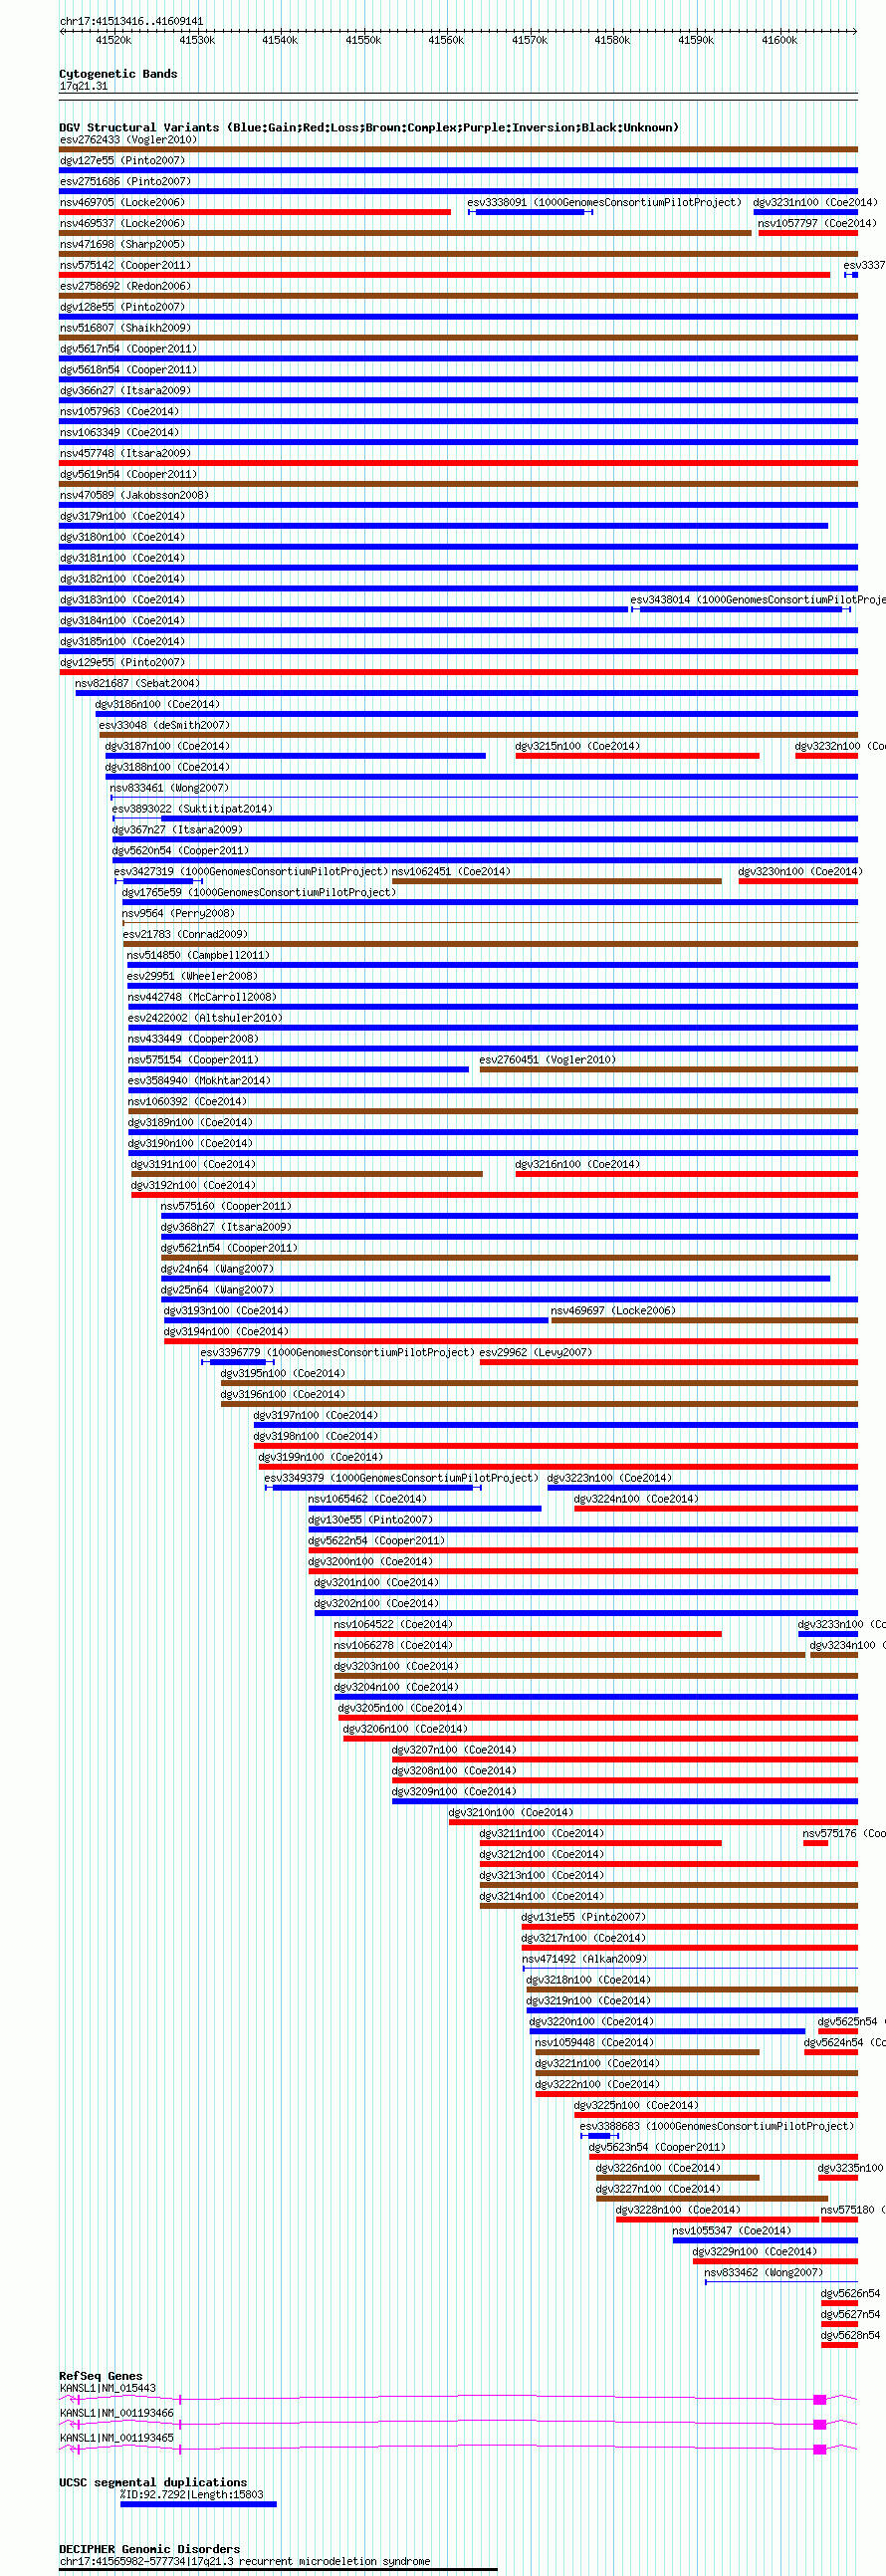Click nsv1059448 (Coe2014) label
The image size is (886, 2576).
pyautogui.click(x=594, y=2044)
